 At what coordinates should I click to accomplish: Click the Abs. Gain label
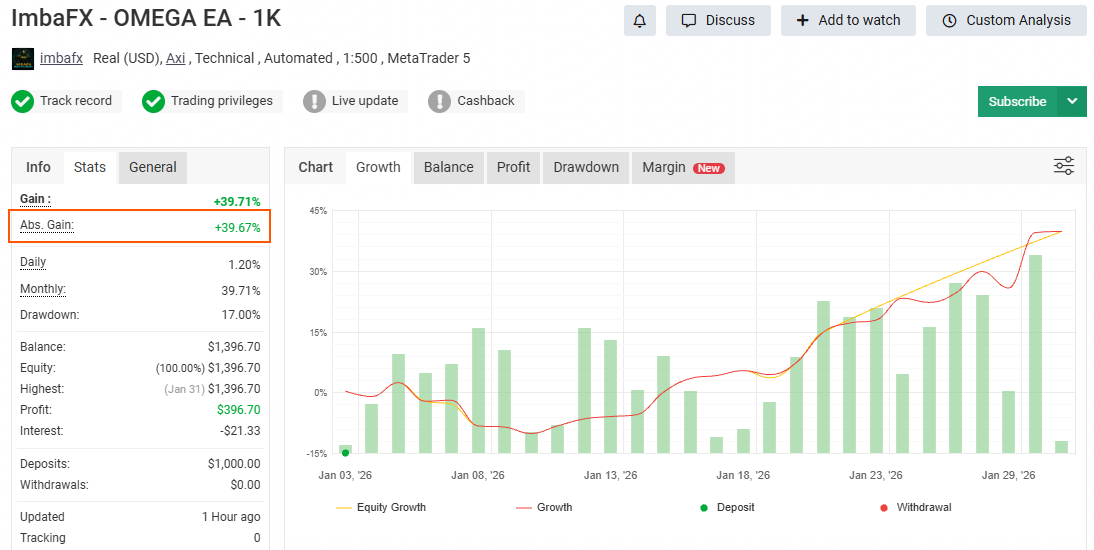[x=47, y=225]
